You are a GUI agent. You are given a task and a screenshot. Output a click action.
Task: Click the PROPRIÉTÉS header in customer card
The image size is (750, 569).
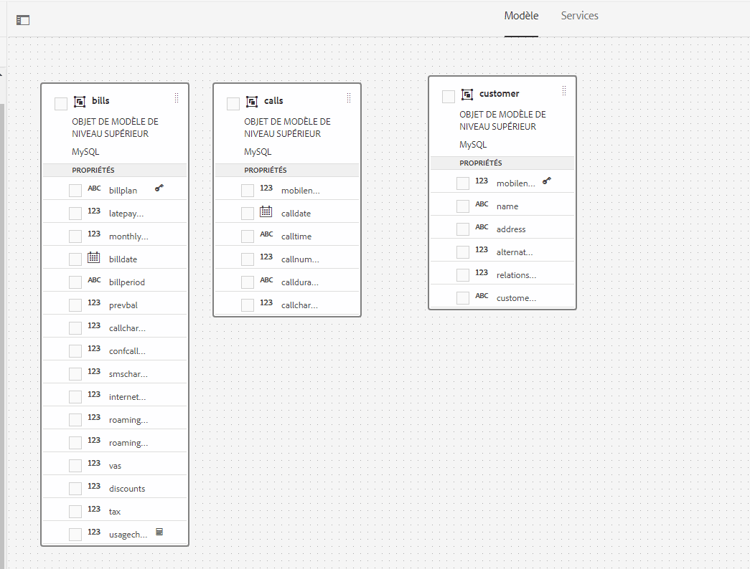click(481, 163)
